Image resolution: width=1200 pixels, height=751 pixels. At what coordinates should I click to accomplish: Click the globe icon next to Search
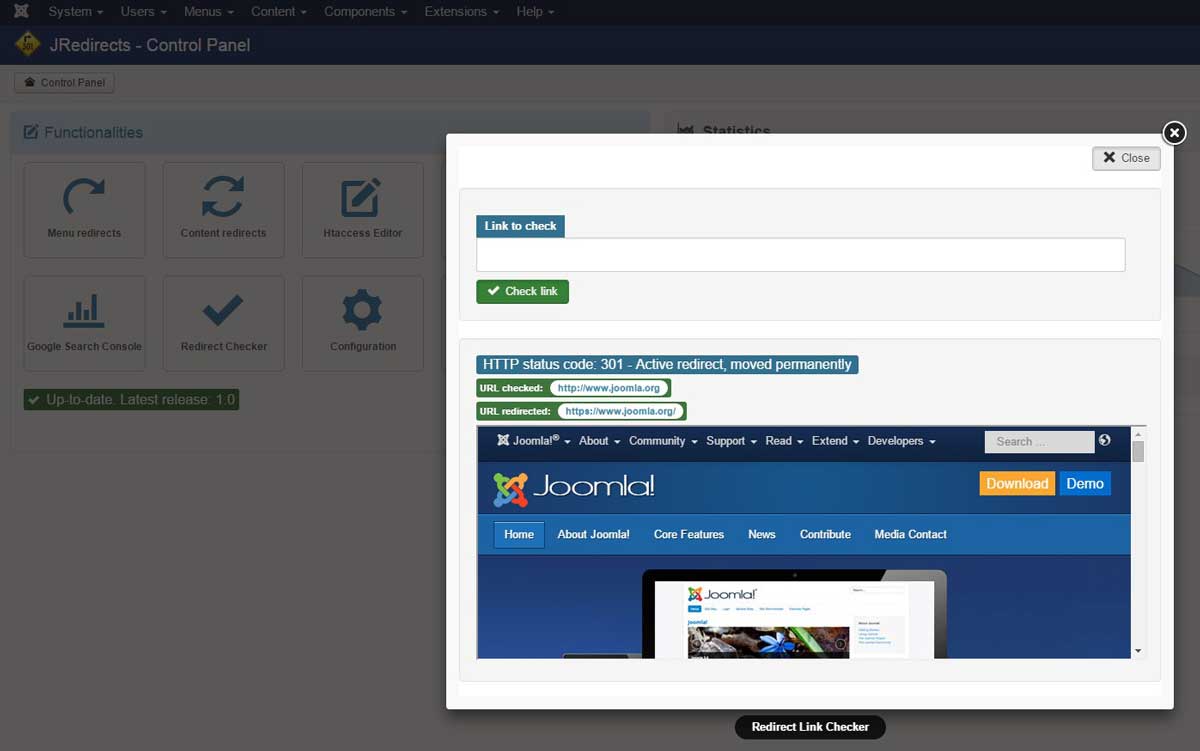1104,440
